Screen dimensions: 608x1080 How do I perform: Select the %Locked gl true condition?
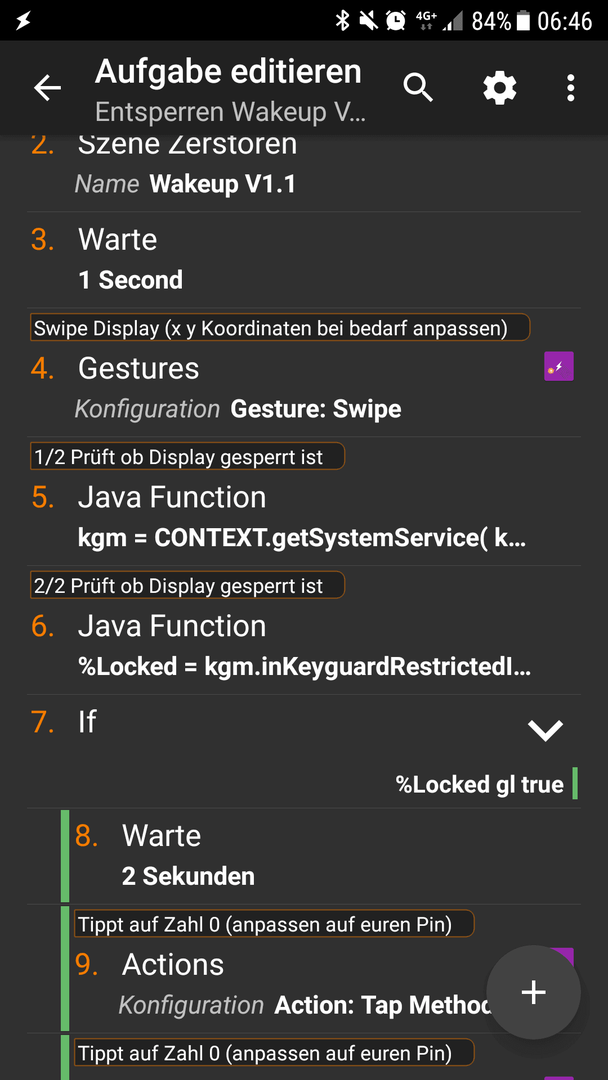(x=479, y=784)
